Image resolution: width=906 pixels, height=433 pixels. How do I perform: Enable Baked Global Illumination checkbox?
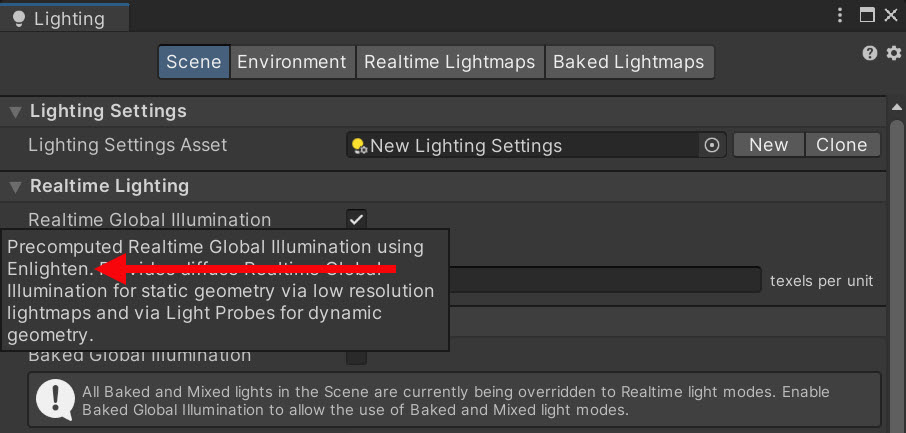pyautogui.click(x=357, y=358)
